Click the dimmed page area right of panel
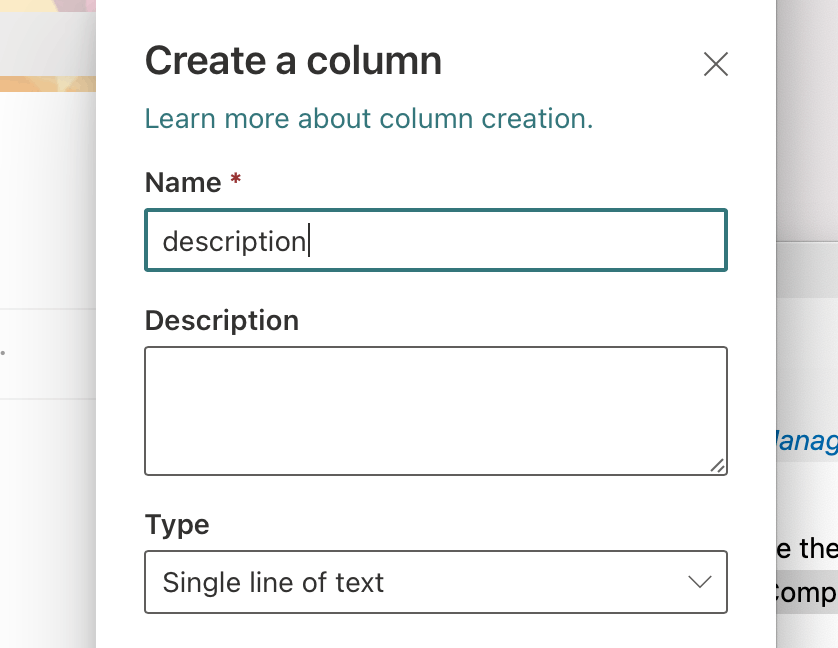Viewport: 838px width, 648px height. pos(808,150)
